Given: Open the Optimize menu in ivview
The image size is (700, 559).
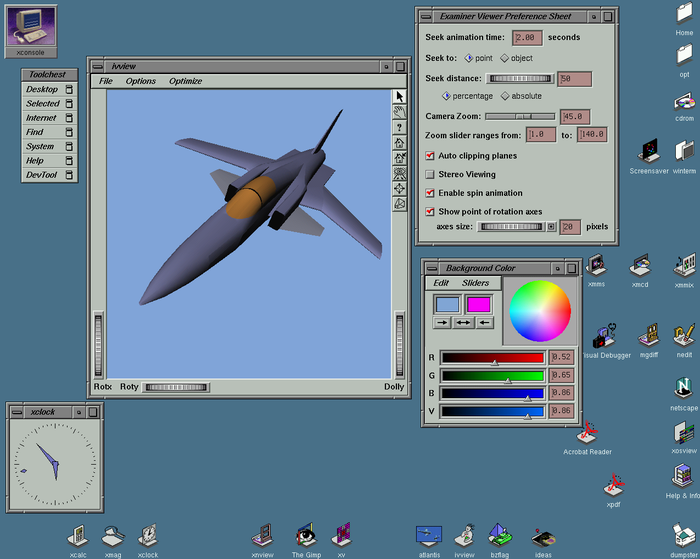Looking at the screenshot, I should [185, 81].
